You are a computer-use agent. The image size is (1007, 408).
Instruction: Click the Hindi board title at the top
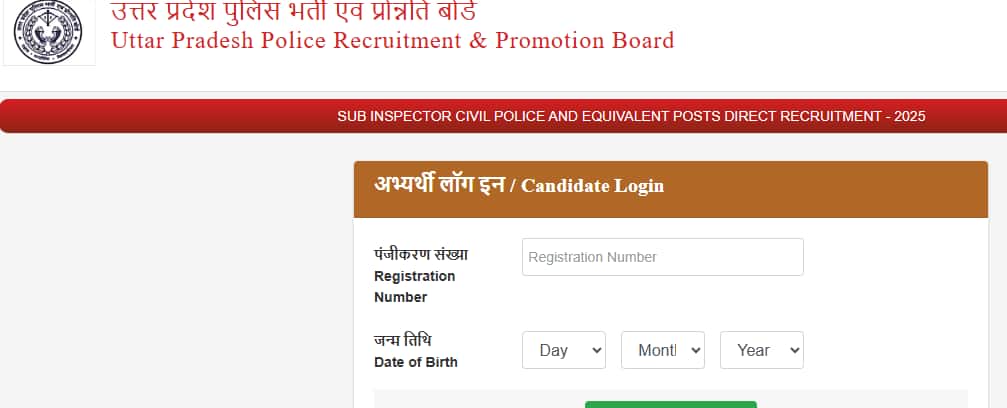point(293,11)
